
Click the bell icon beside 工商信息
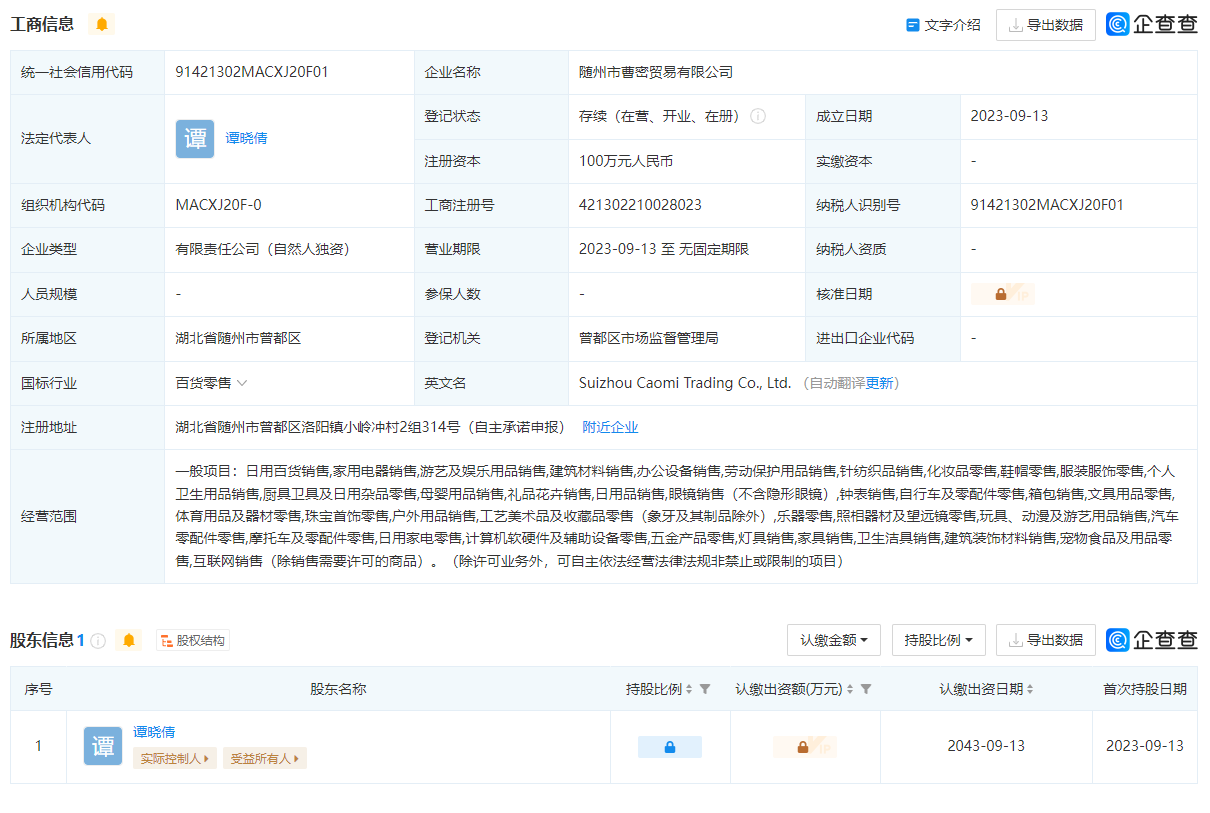(x=101, y=24)
